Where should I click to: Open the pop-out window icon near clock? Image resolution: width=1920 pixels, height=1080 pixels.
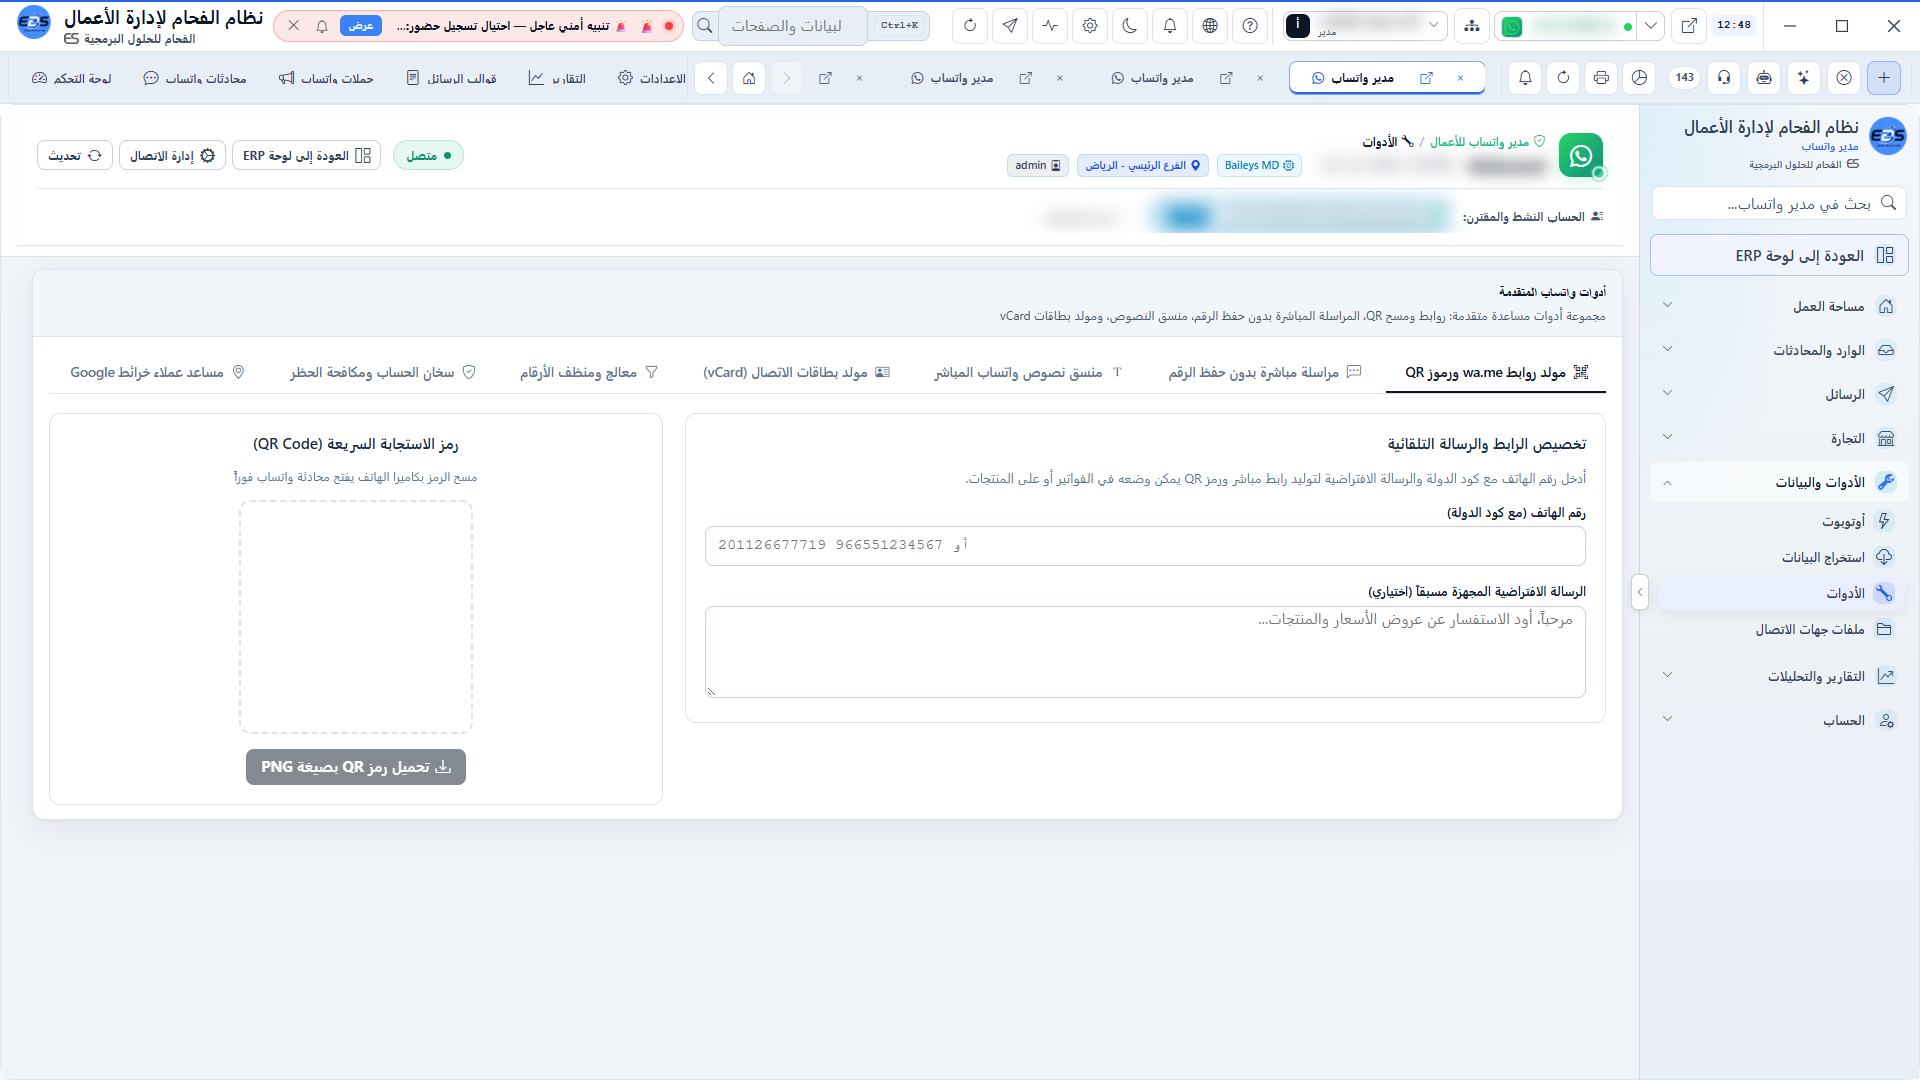pyautogui.click(x=1689, y=26)
